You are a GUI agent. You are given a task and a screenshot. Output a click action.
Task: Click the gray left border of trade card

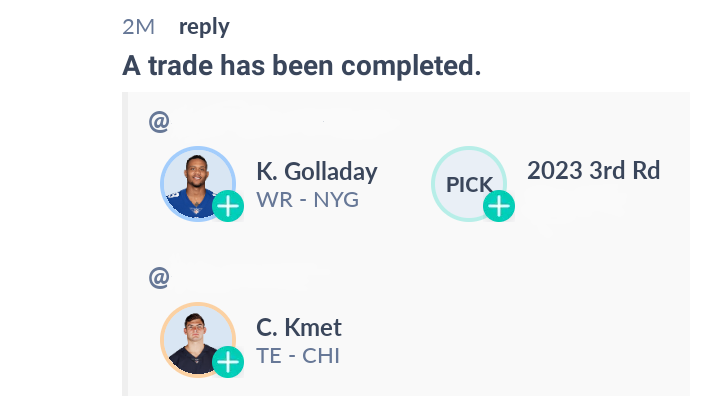tap(124, 243)
